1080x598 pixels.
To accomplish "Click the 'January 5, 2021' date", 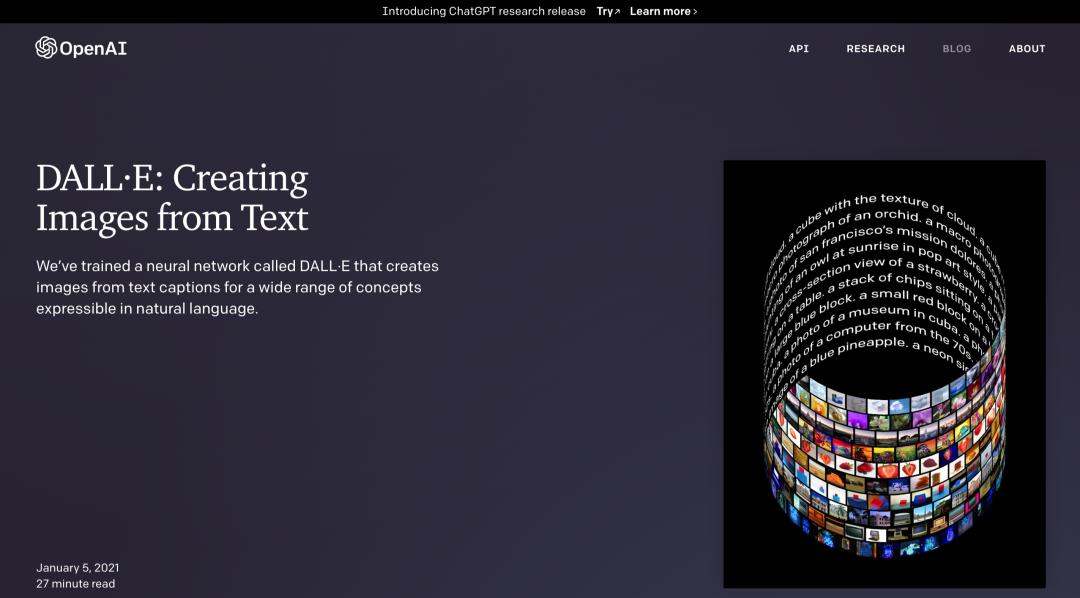I will (78, 568).
